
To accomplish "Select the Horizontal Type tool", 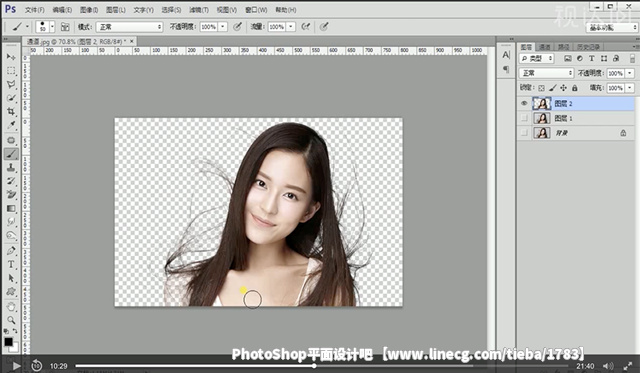I will (11, 264).
